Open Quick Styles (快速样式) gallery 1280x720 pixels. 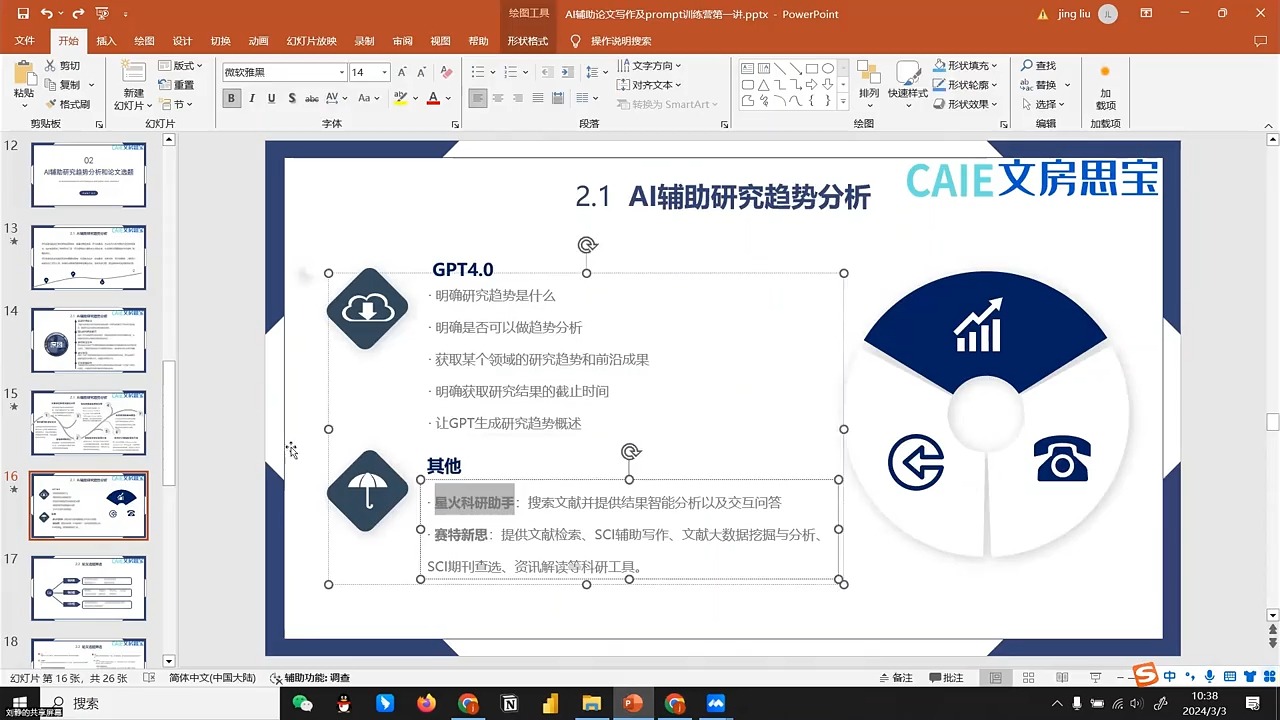click(908, 90)
